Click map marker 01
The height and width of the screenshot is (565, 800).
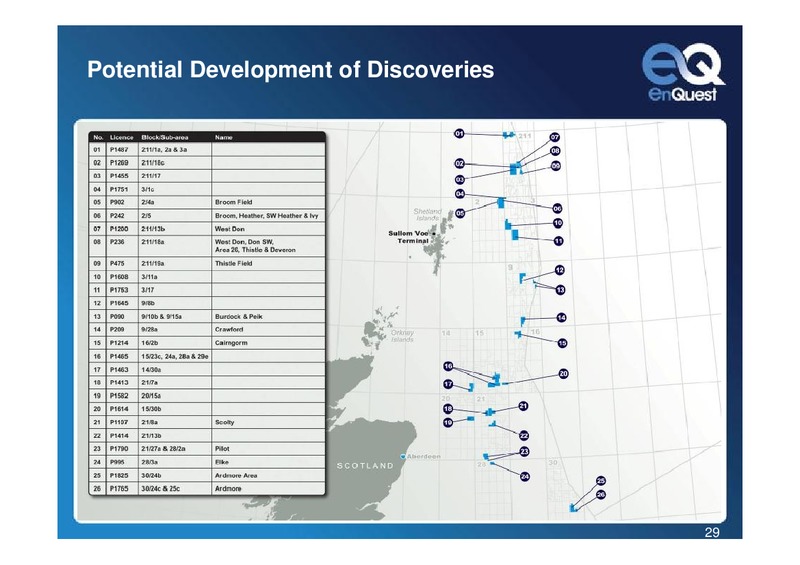click(x=459, y=134)
